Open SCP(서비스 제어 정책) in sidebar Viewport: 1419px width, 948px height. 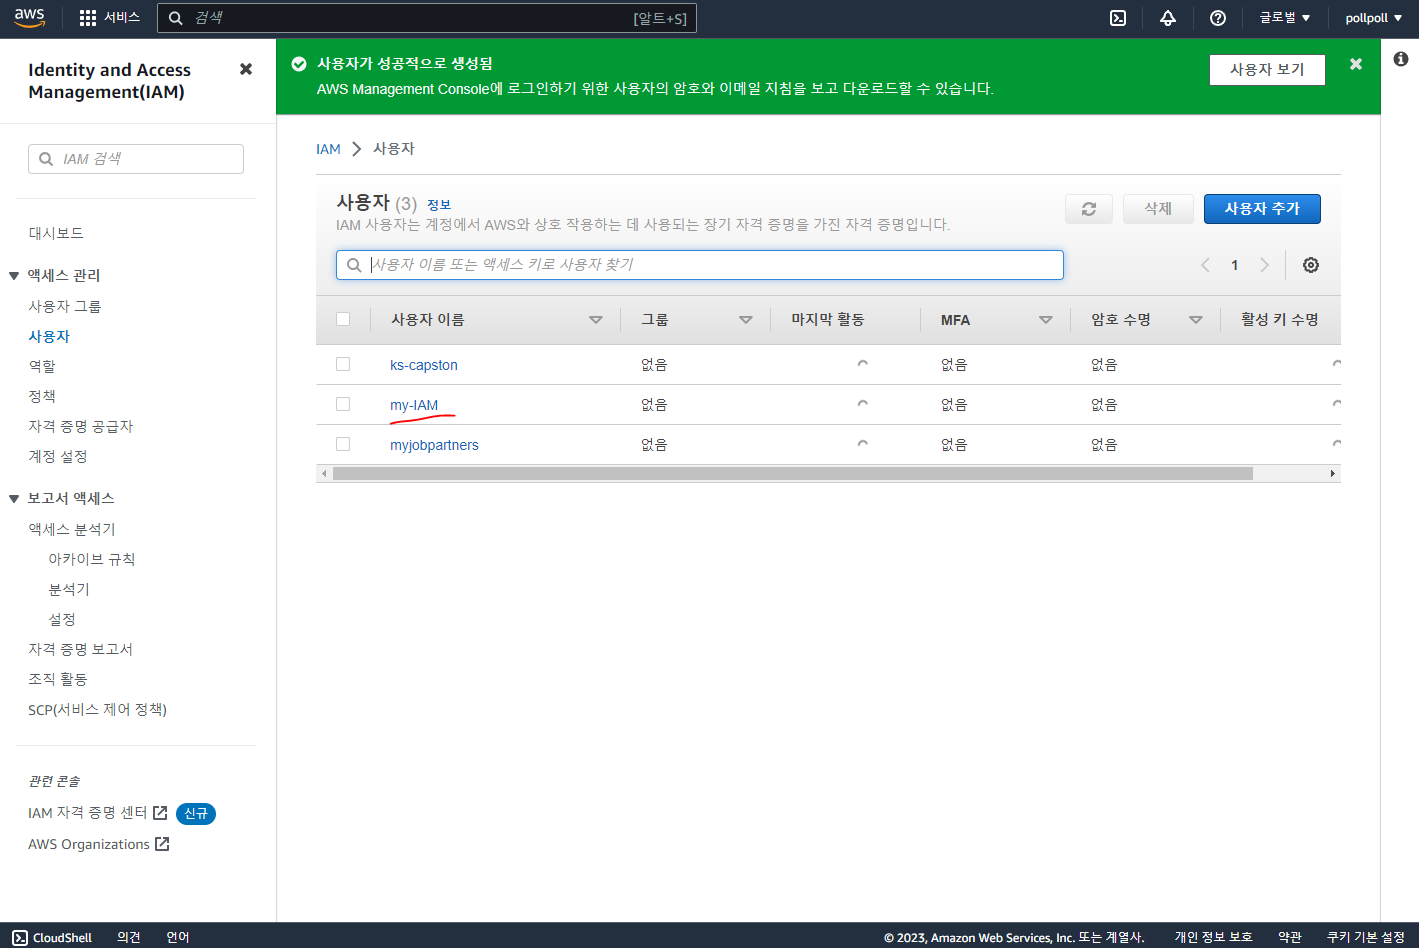click(x=97, y=709)
